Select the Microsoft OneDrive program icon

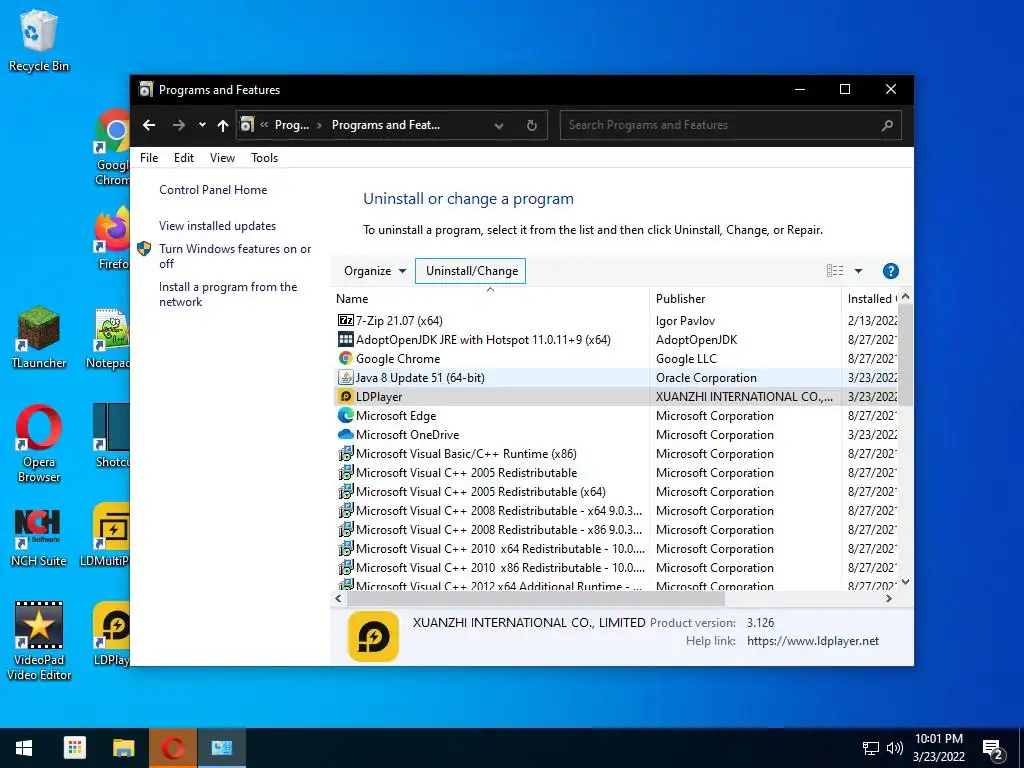[x=345, y=434]
